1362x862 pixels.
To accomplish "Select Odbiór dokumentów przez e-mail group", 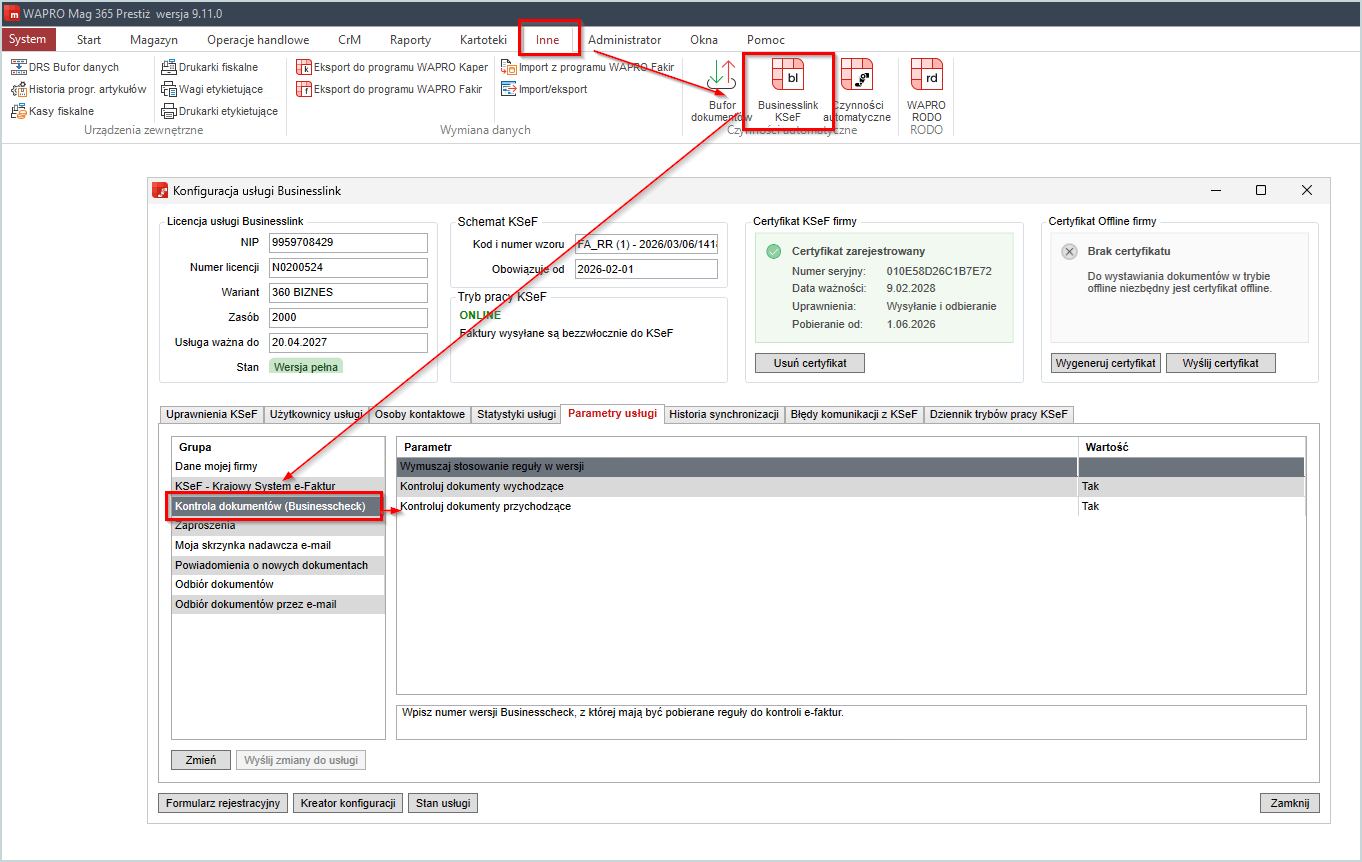I will point(278,604).
